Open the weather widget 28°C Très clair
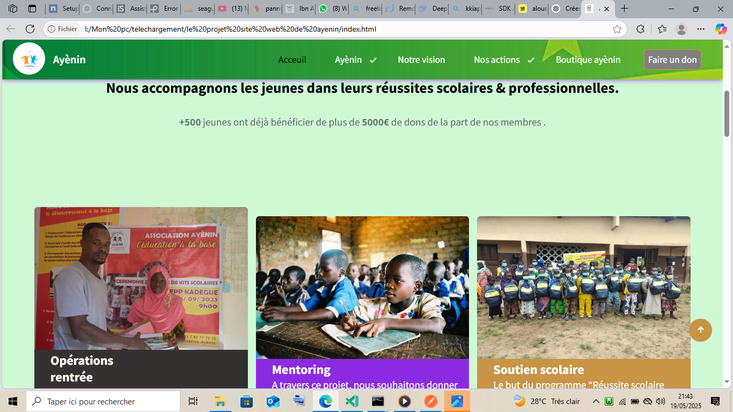 coord(546,401)
